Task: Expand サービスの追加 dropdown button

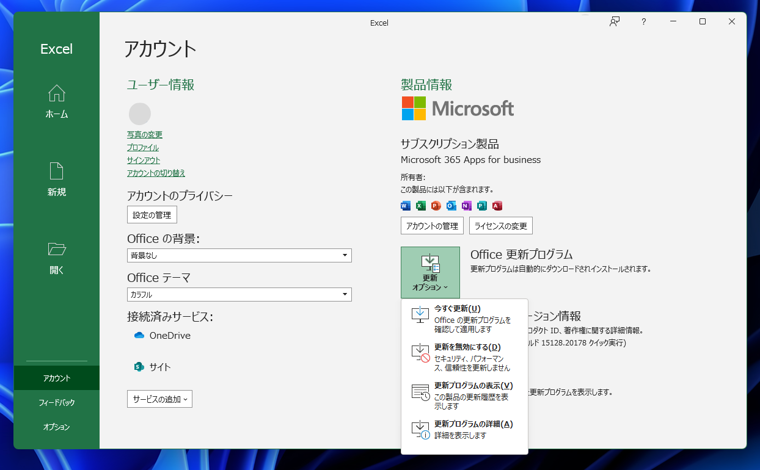Action: pyautogui.click(x=159, y=399)
